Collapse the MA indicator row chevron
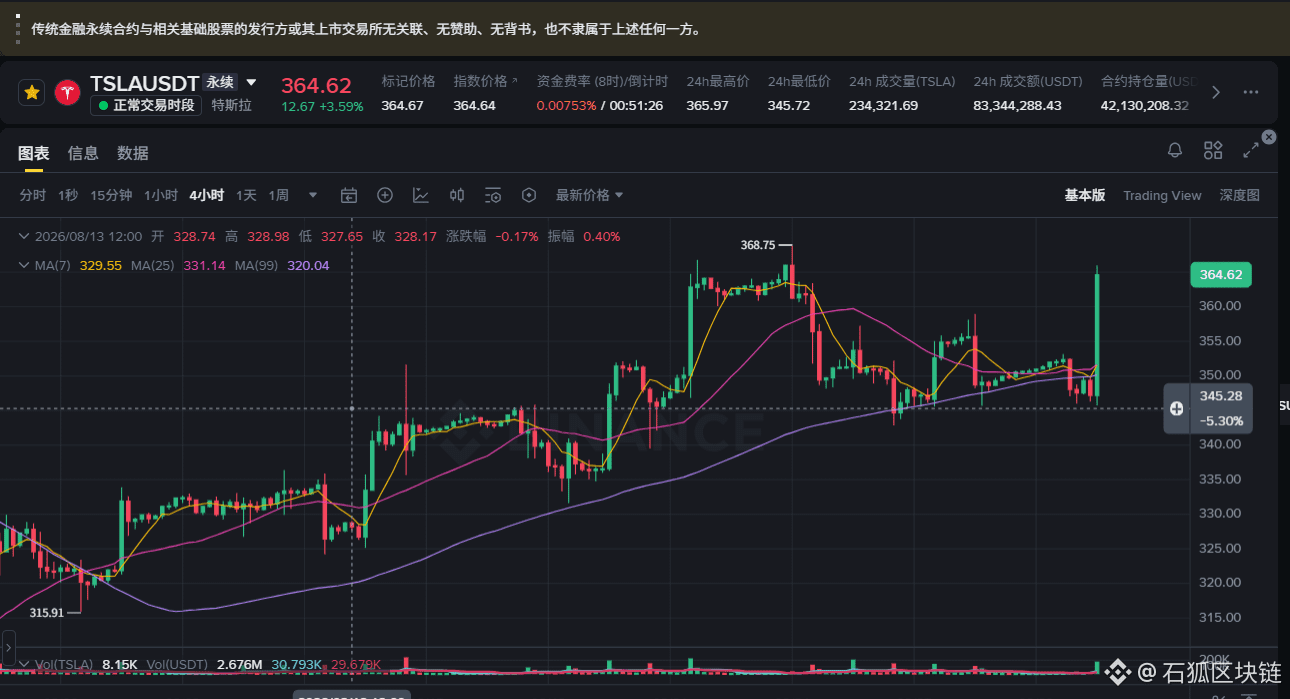Screen dimensions: 1290x699 click(24, 266)
